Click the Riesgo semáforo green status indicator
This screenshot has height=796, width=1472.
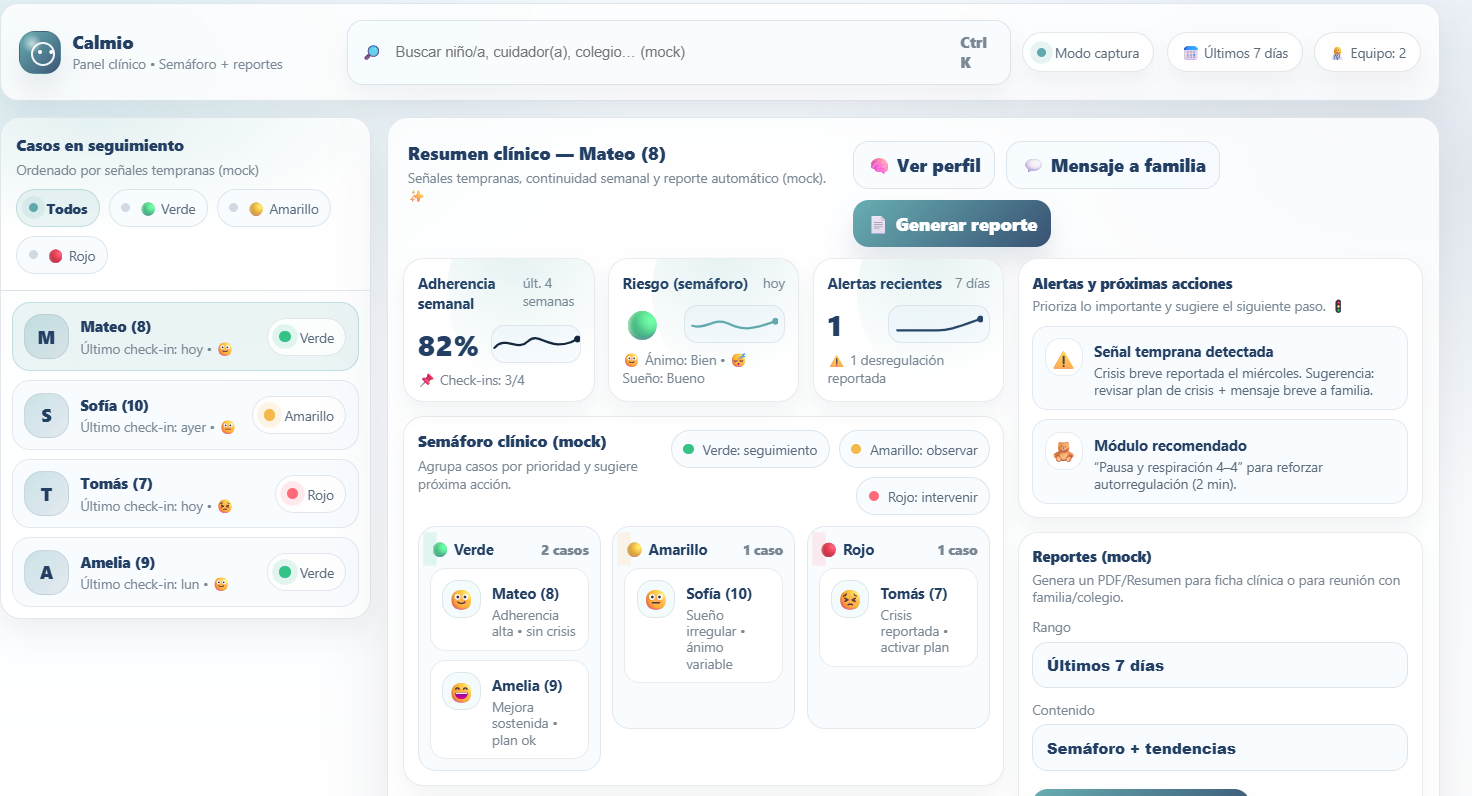coord(643,323)
